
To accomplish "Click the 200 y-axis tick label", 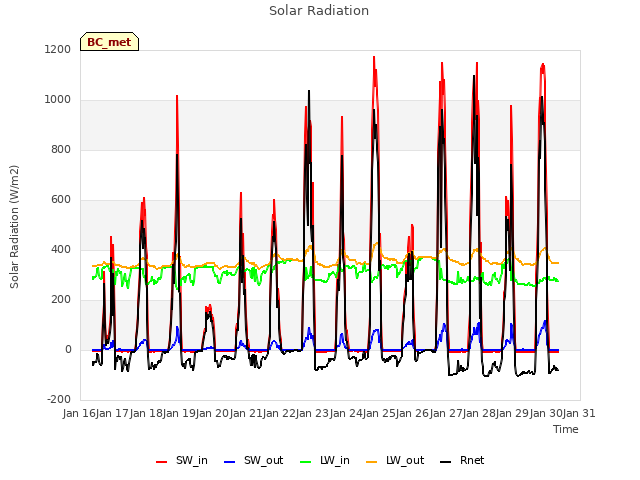I will tap(61, 300).
